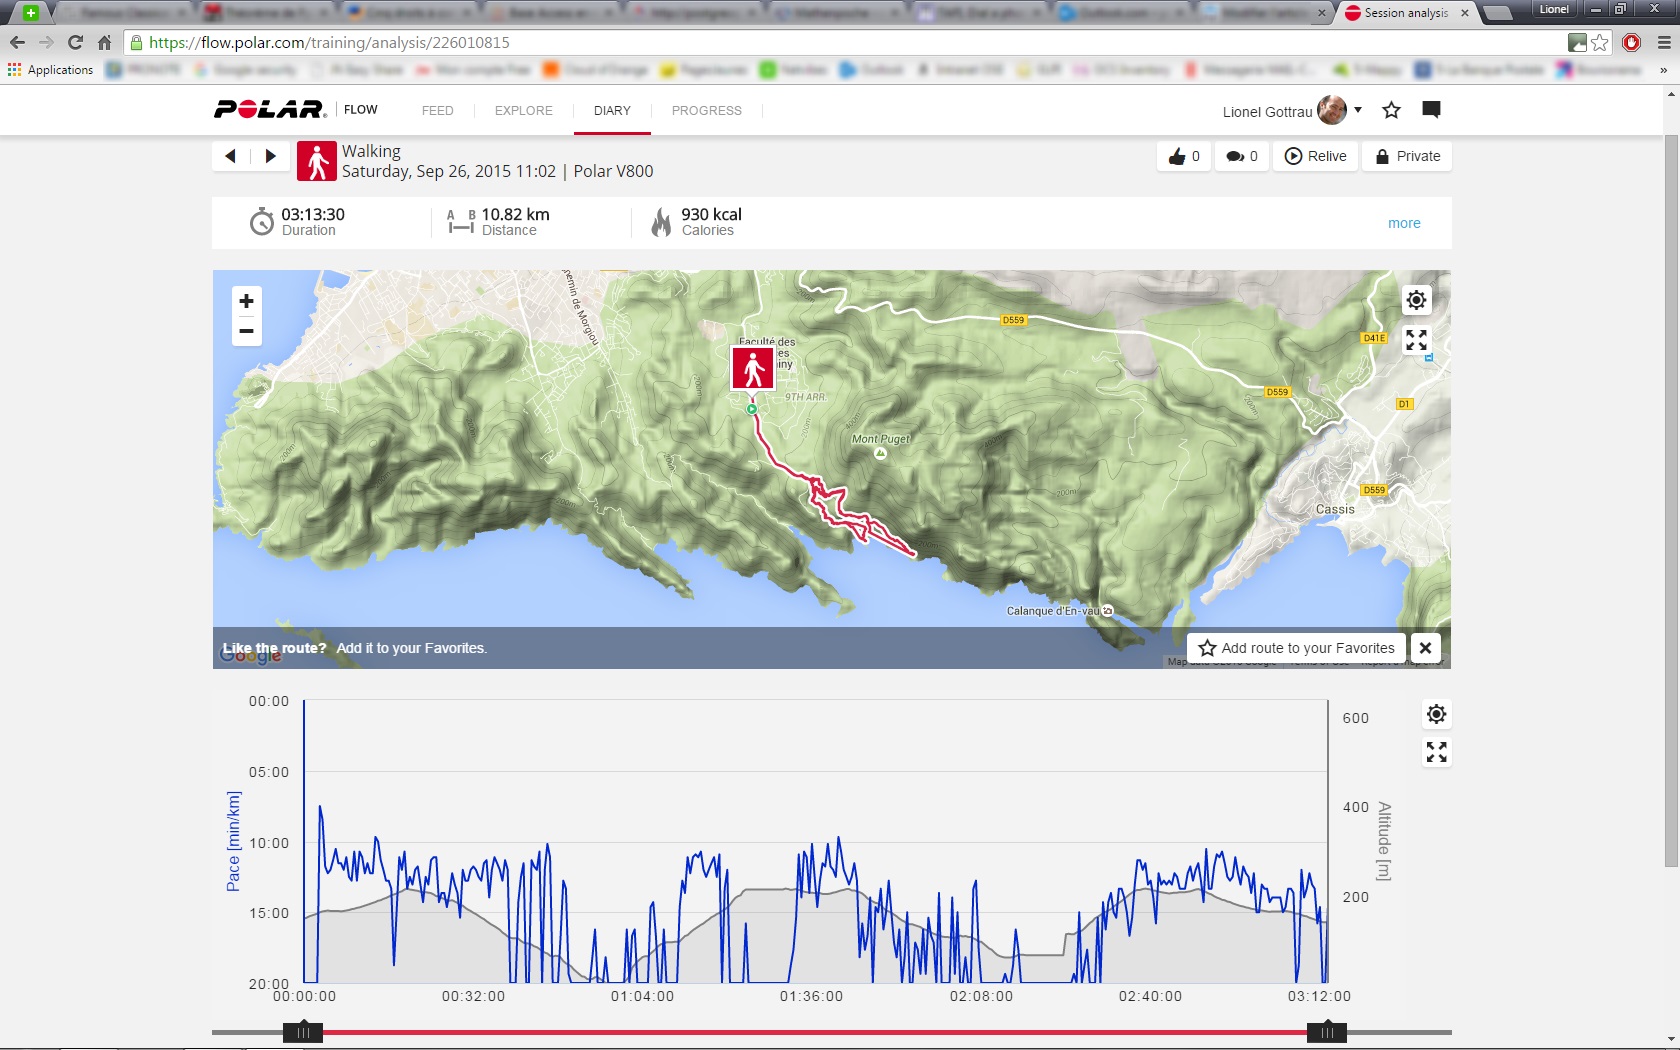Image resolution: width=1680 pixels, height=1050 pixels.
Task: Click red extension icon in toolbar
Action: (x=1632, y=43)
